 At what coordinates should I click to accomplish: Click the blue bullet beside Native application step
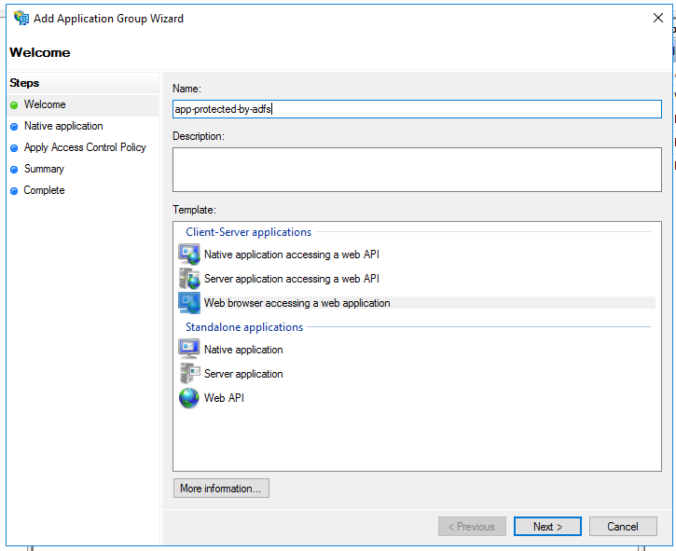tap(14, 127)
